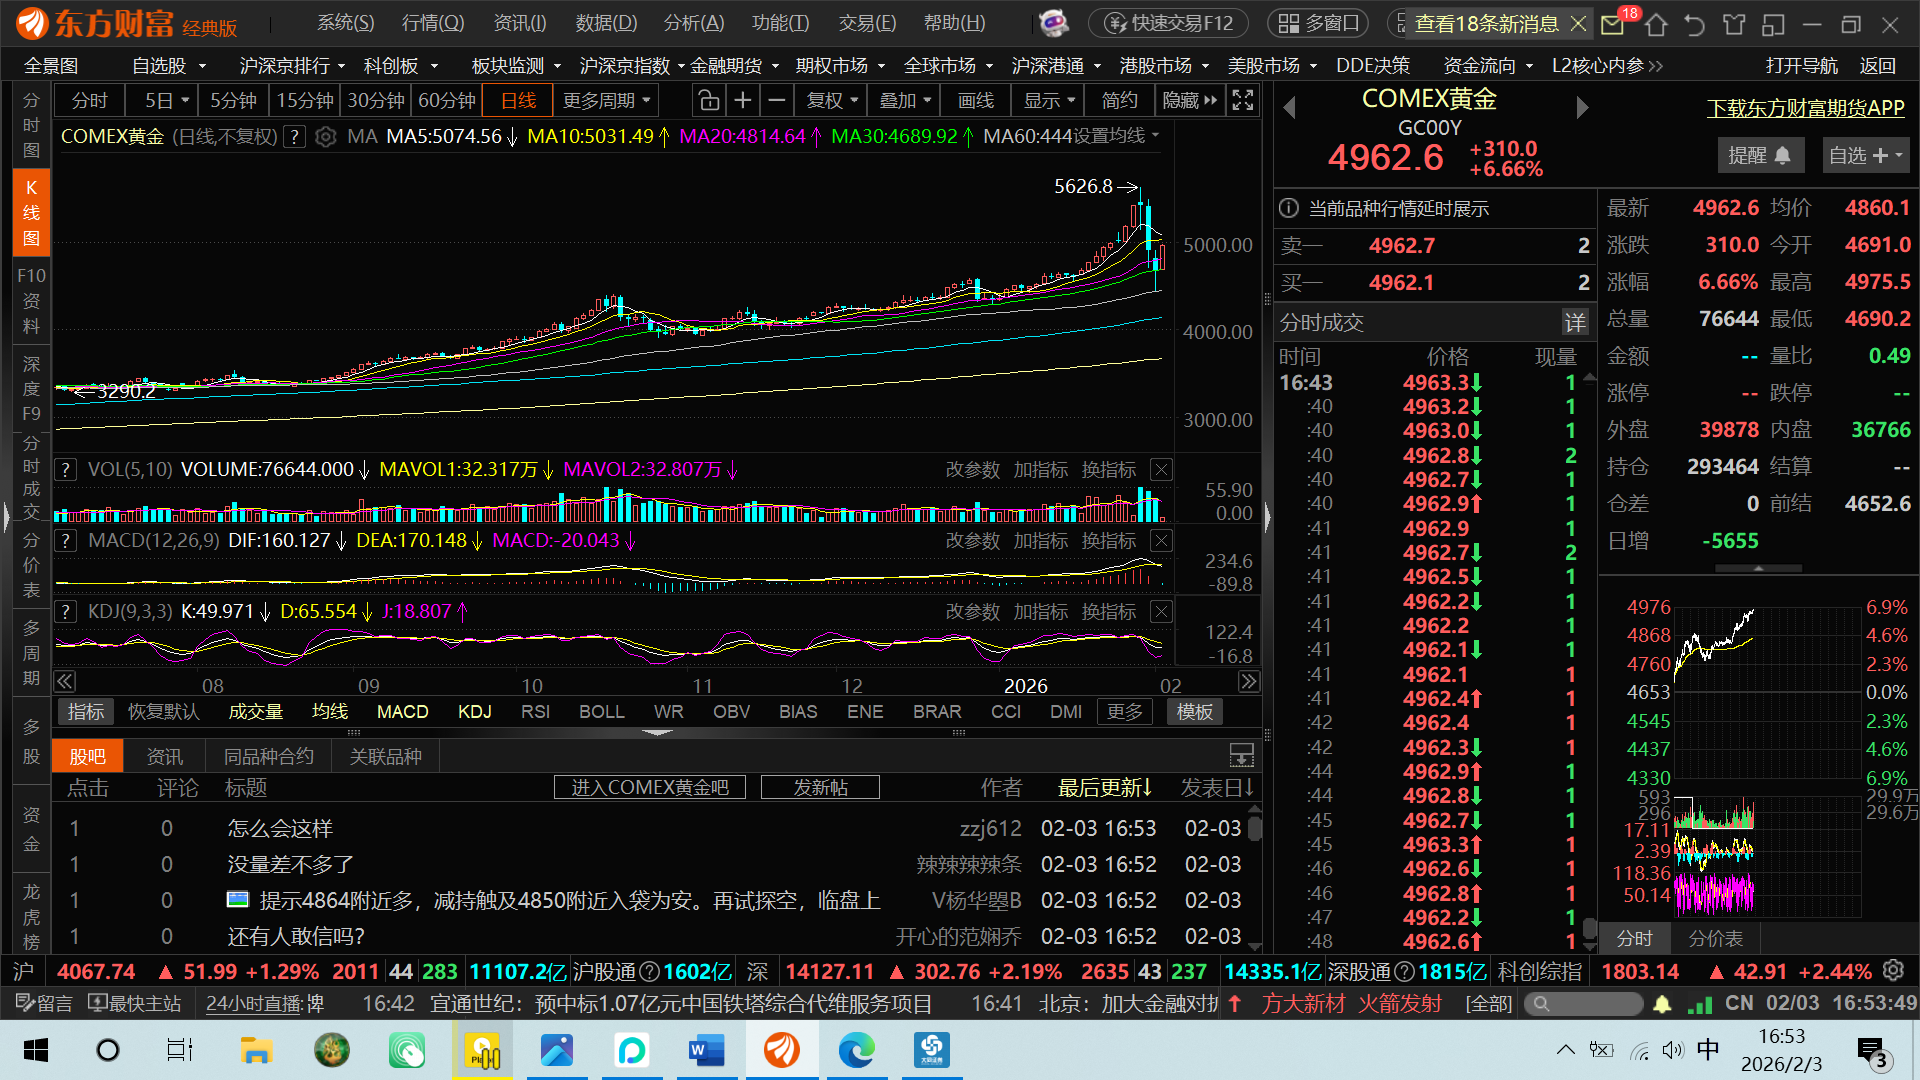Viewport: 1920px width, 1080px height.
Task: Click the mail envelope notification icon
Action: (1612, 24)
